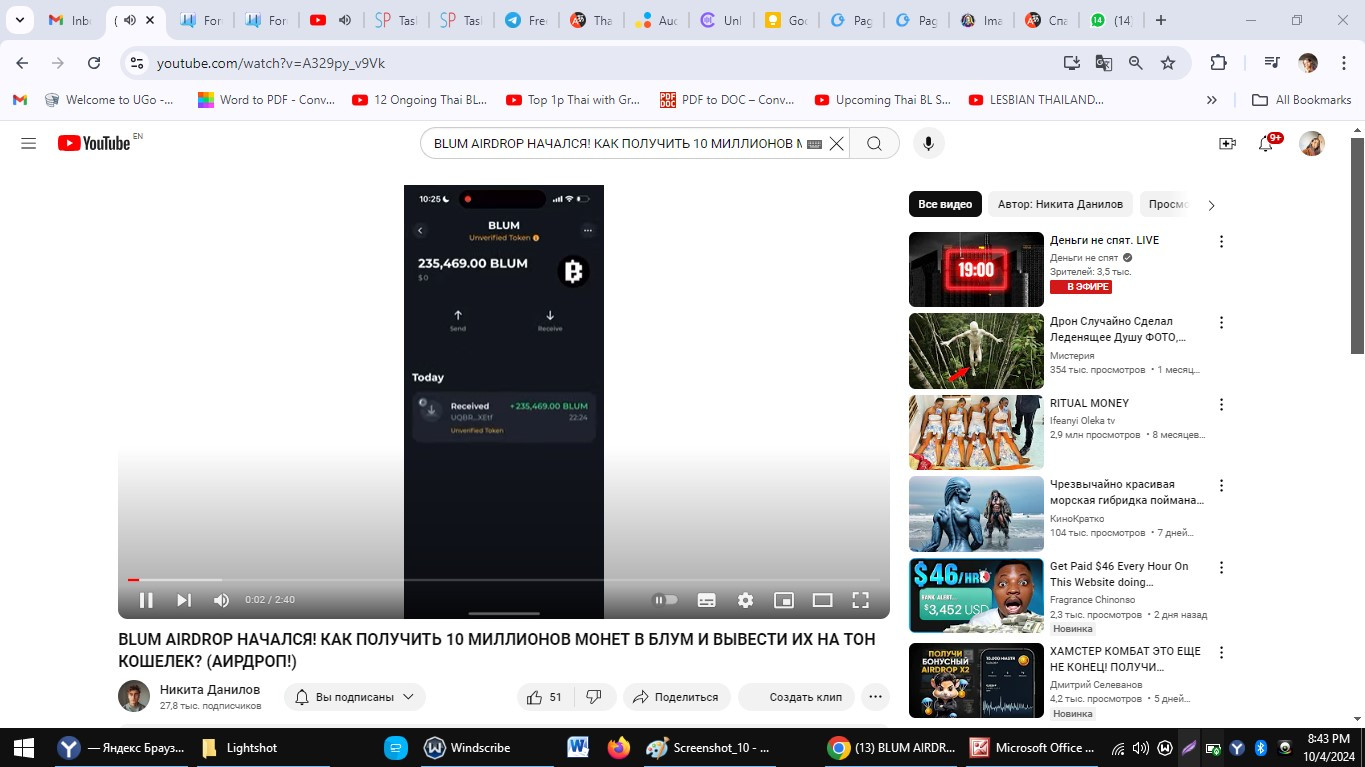Open YouTube guide hamburger menu
1365x767 pixels.
pyautogui.click(x=28, y=143)
